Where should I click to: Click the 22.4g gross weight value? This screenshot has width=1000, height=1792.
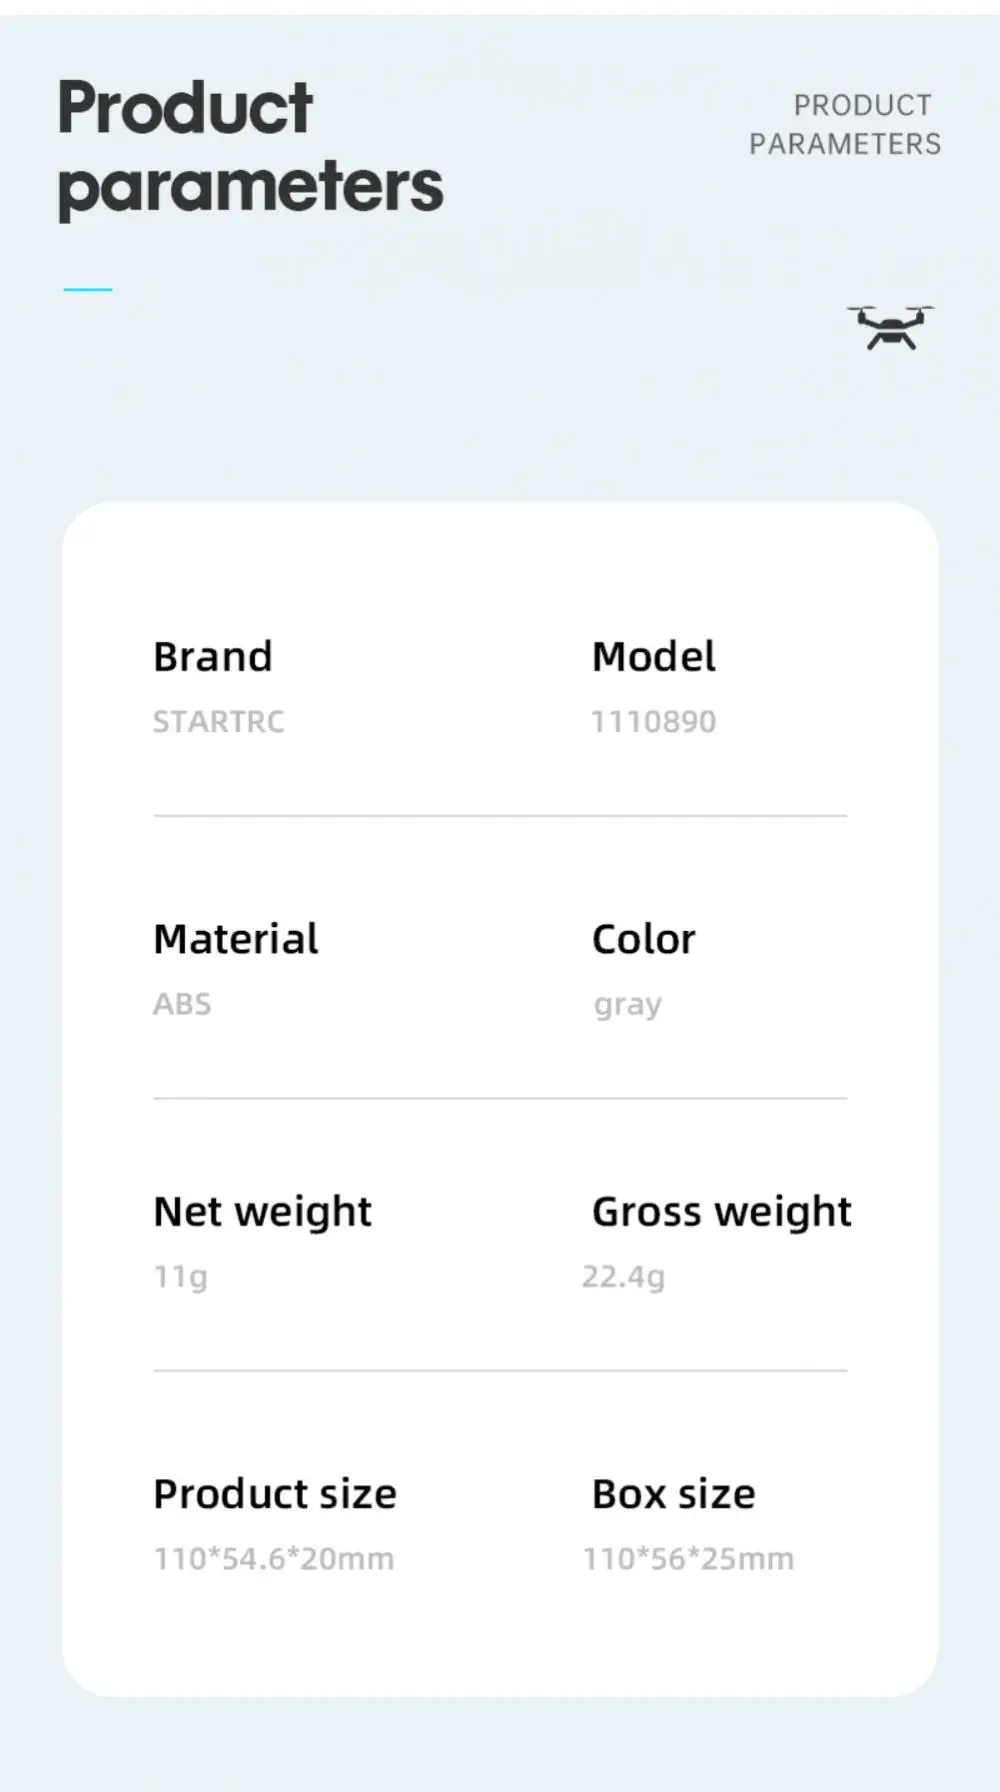coord(623,1277)
